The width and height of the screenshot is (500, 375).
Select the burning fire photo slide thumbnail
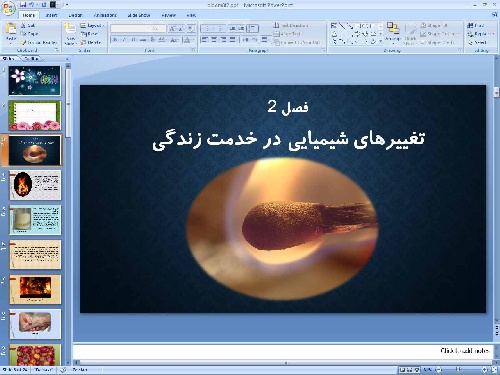(35, 289)
